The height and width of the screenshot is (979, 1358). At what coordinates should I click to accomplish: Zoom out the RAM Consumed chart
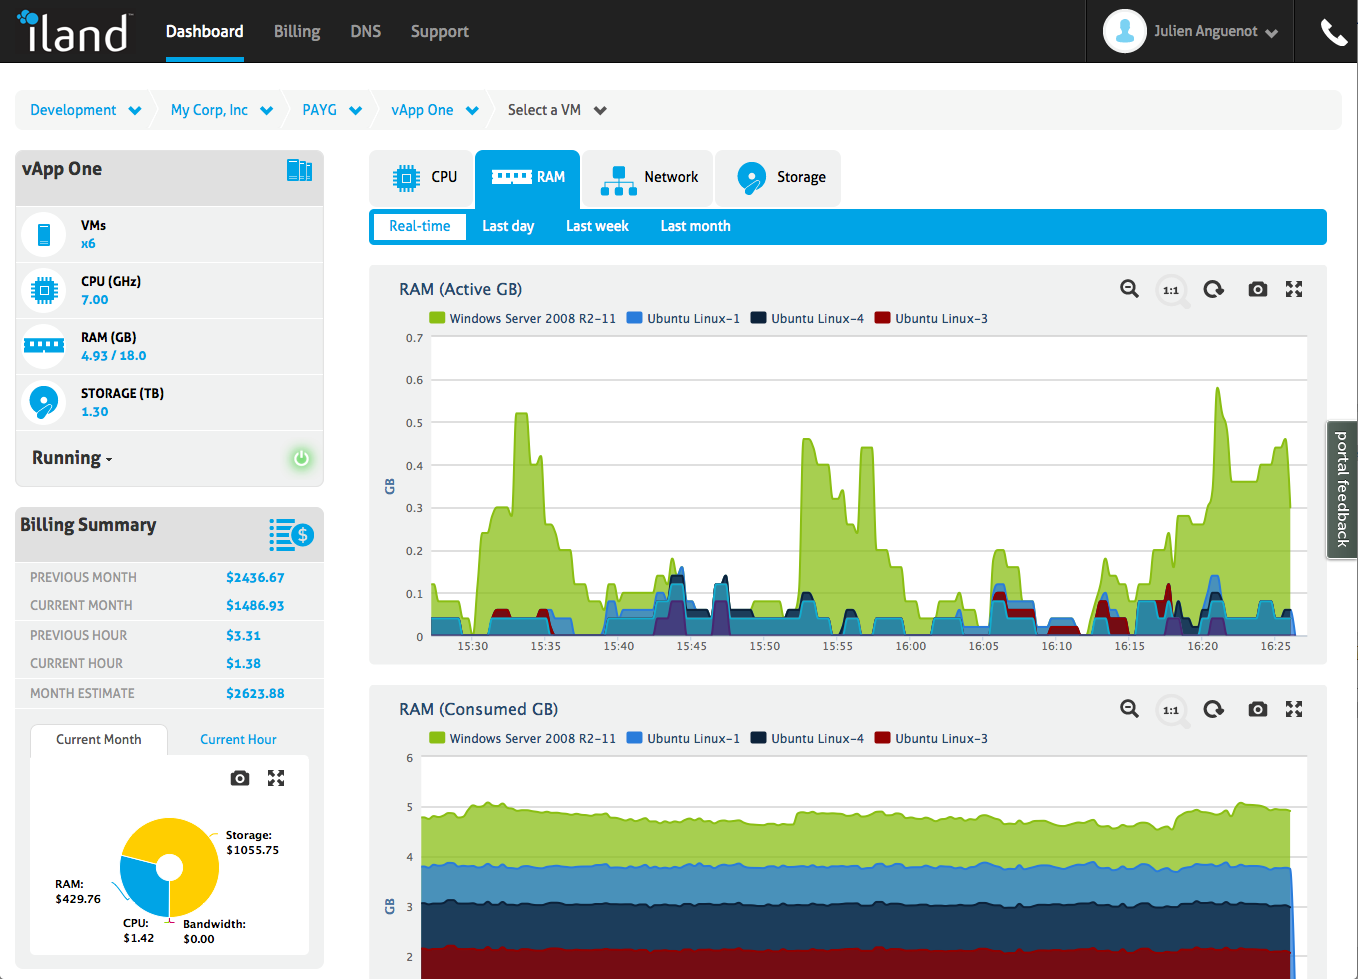(x=1129, y=709)
